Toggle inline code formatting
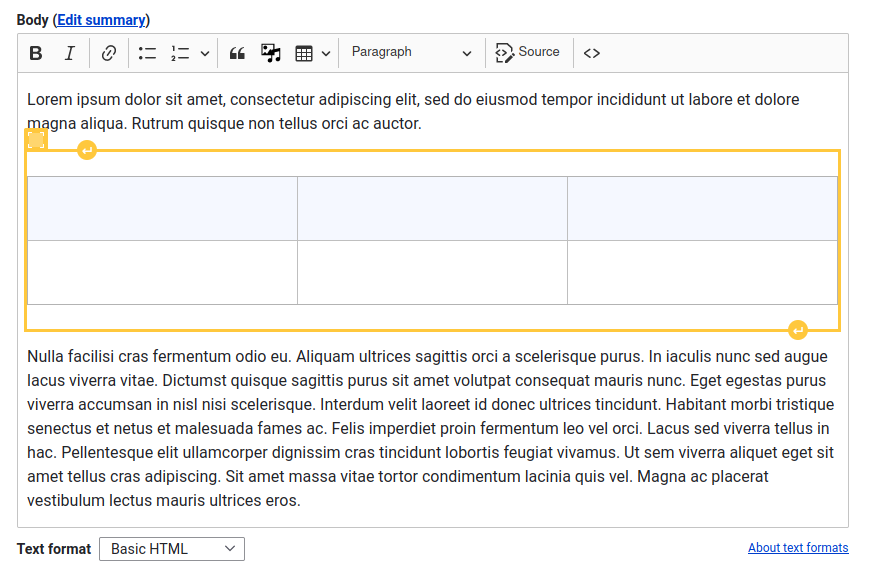This screenshot has height=576, width=872. (x=591, y=52)
